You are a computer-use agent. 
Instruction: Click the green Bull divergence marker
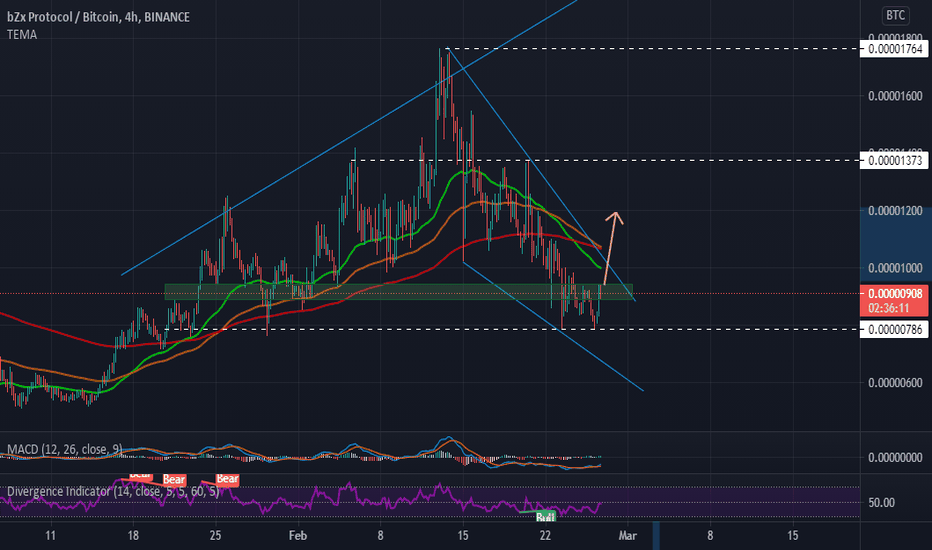[545, 517]
